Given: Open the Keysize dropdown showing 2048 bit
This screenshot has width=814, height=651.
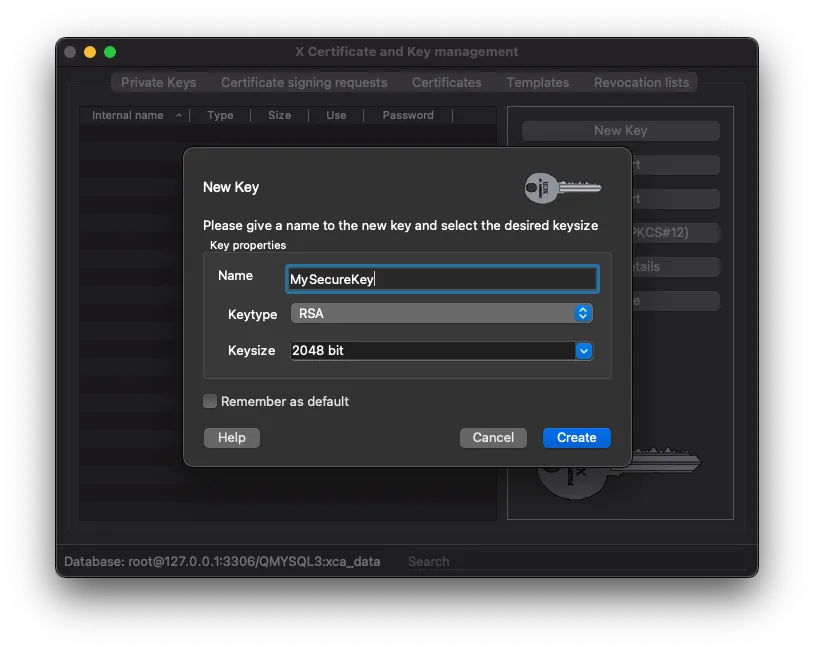Looking at the screenshot, I should 430,351.
